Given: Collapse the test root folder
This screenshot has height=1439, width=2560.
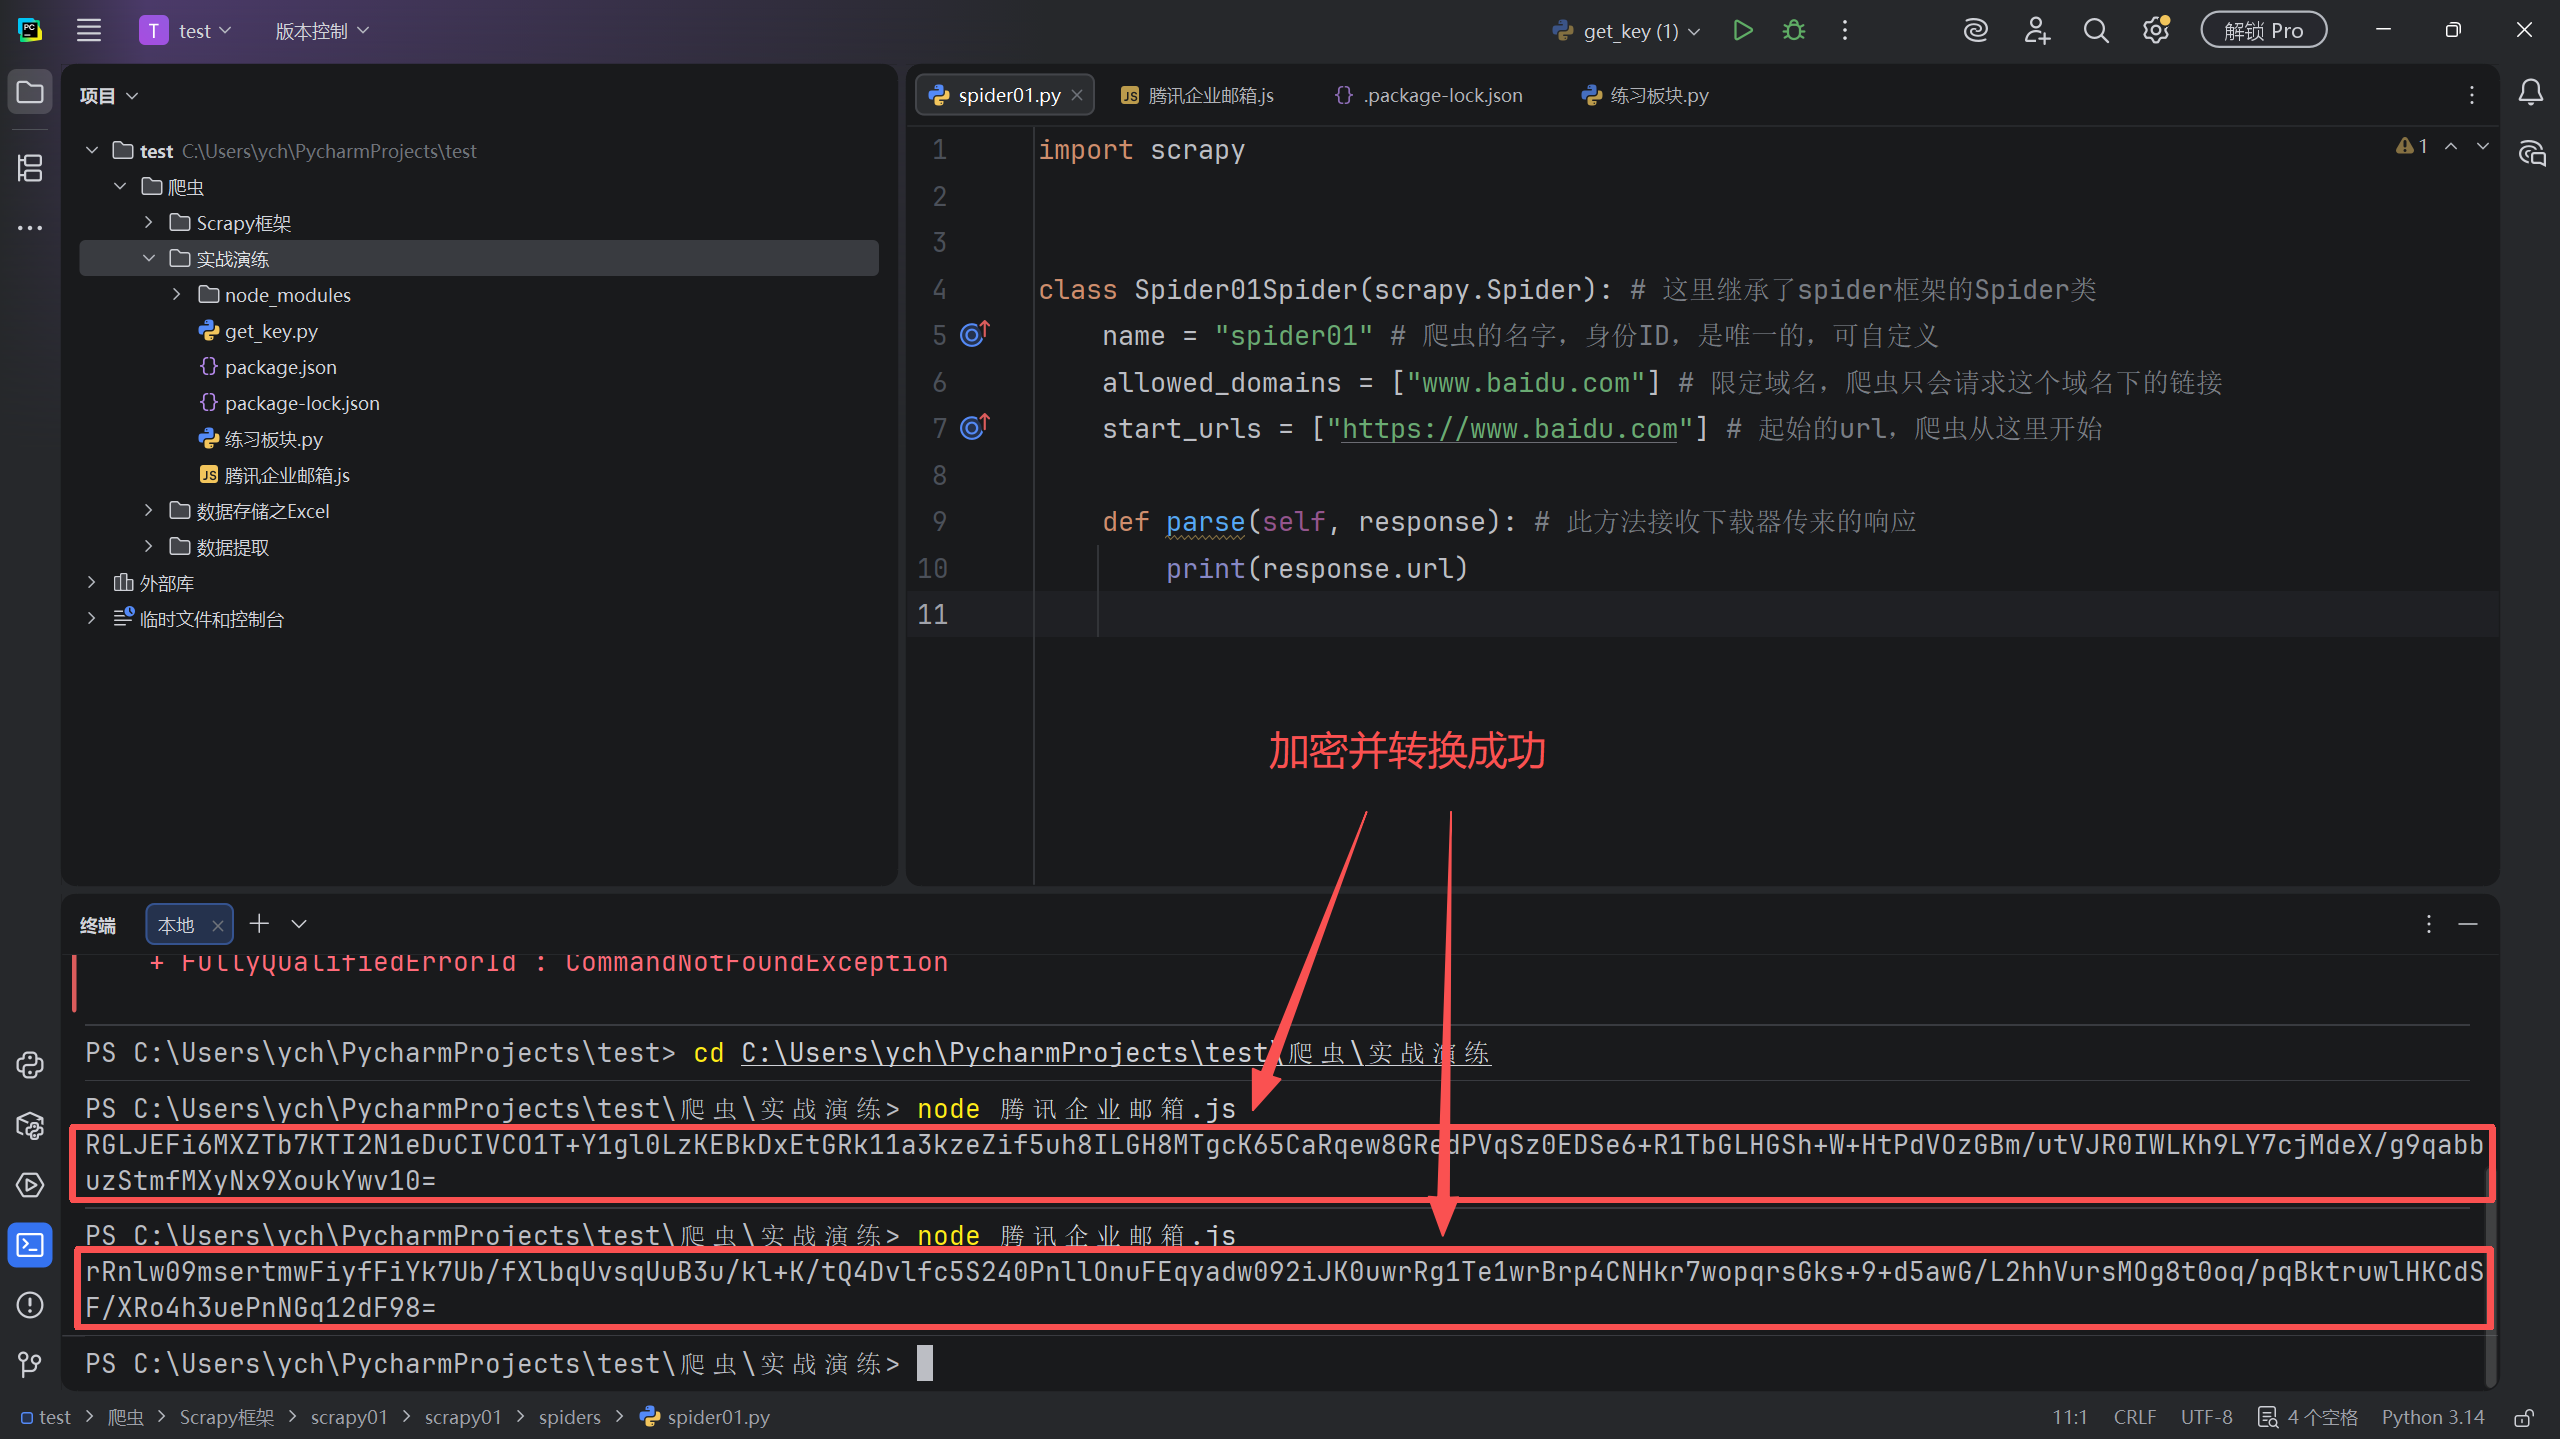Looking at the screenshot, I should click(x=92, y=150).
